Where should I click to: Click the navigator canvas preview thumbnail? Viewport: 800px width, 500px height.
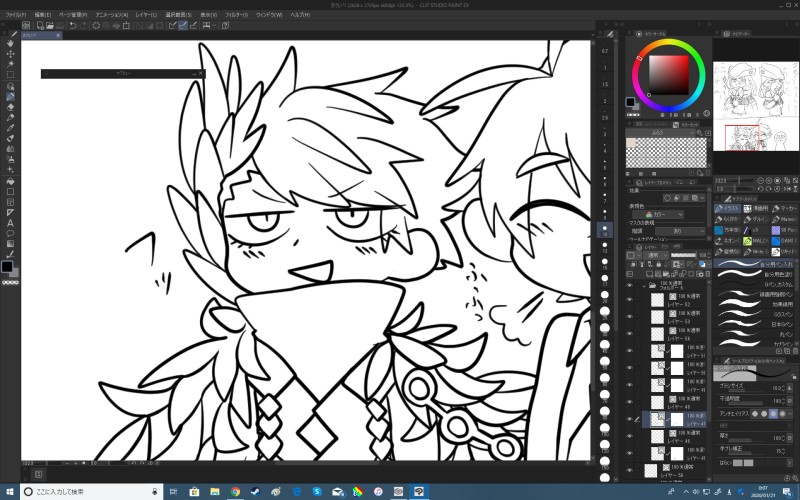(756, 106)
